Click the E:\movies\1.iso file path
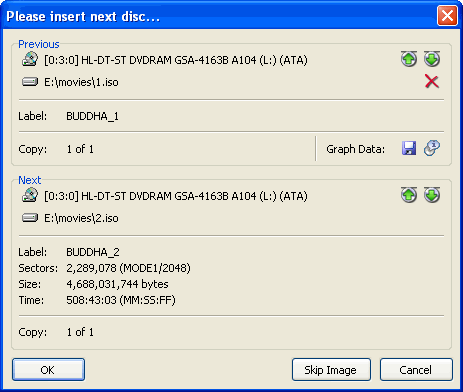The image size is (463, 392). click(81, 82)
